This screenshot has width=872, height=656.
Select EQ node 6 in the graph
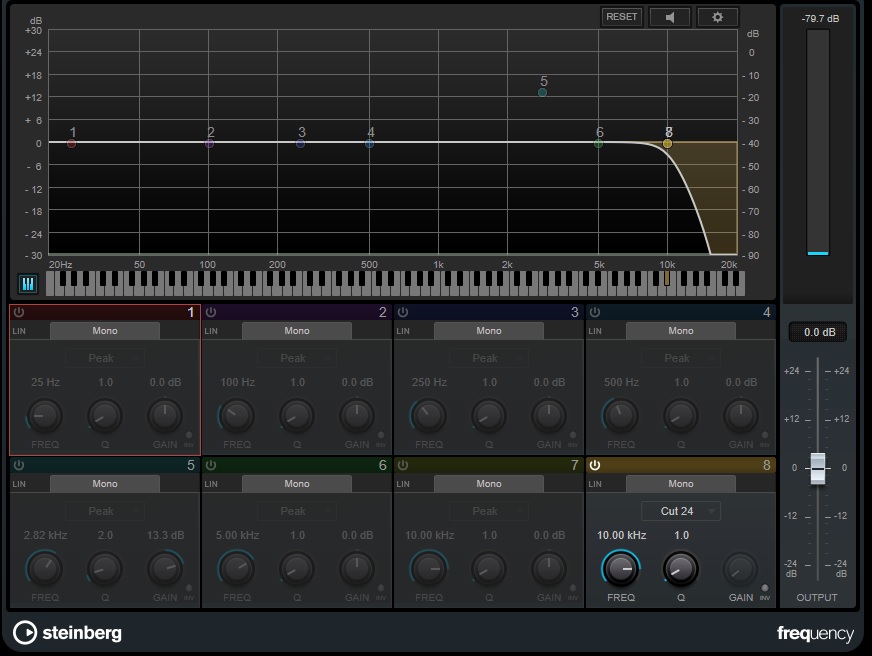[x=598, y=143]
